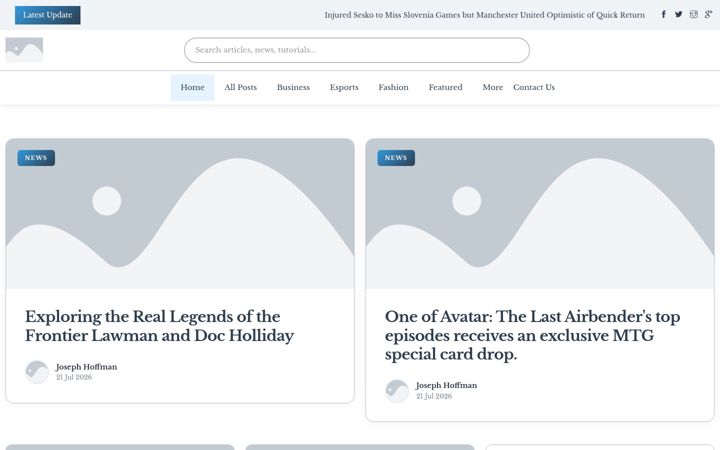Image resolution: width=720 pixels, height=450 pixels.
Task: Open the Contact Us menu item
Action: pyautogui.click(x=534, y=87)
